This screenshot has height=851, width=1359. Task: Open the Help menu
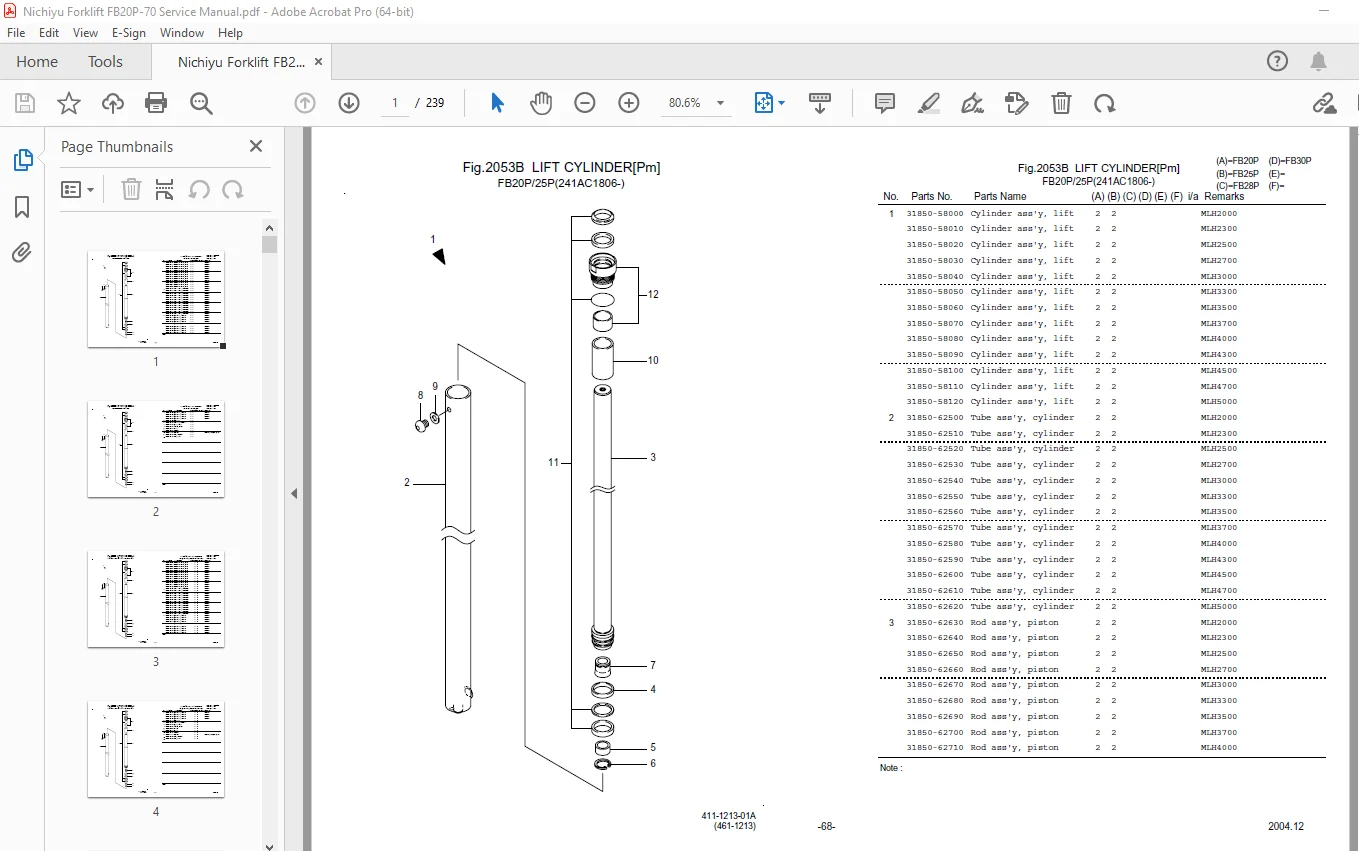click(230, 33)
